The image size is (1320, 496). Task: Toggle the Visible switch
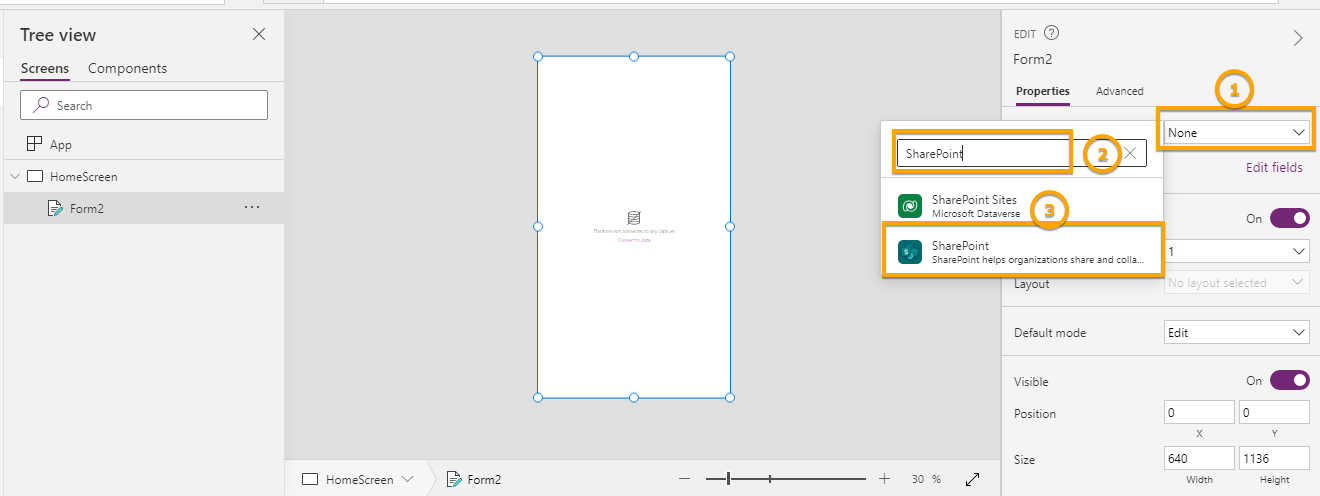(x=1289, y=381)
